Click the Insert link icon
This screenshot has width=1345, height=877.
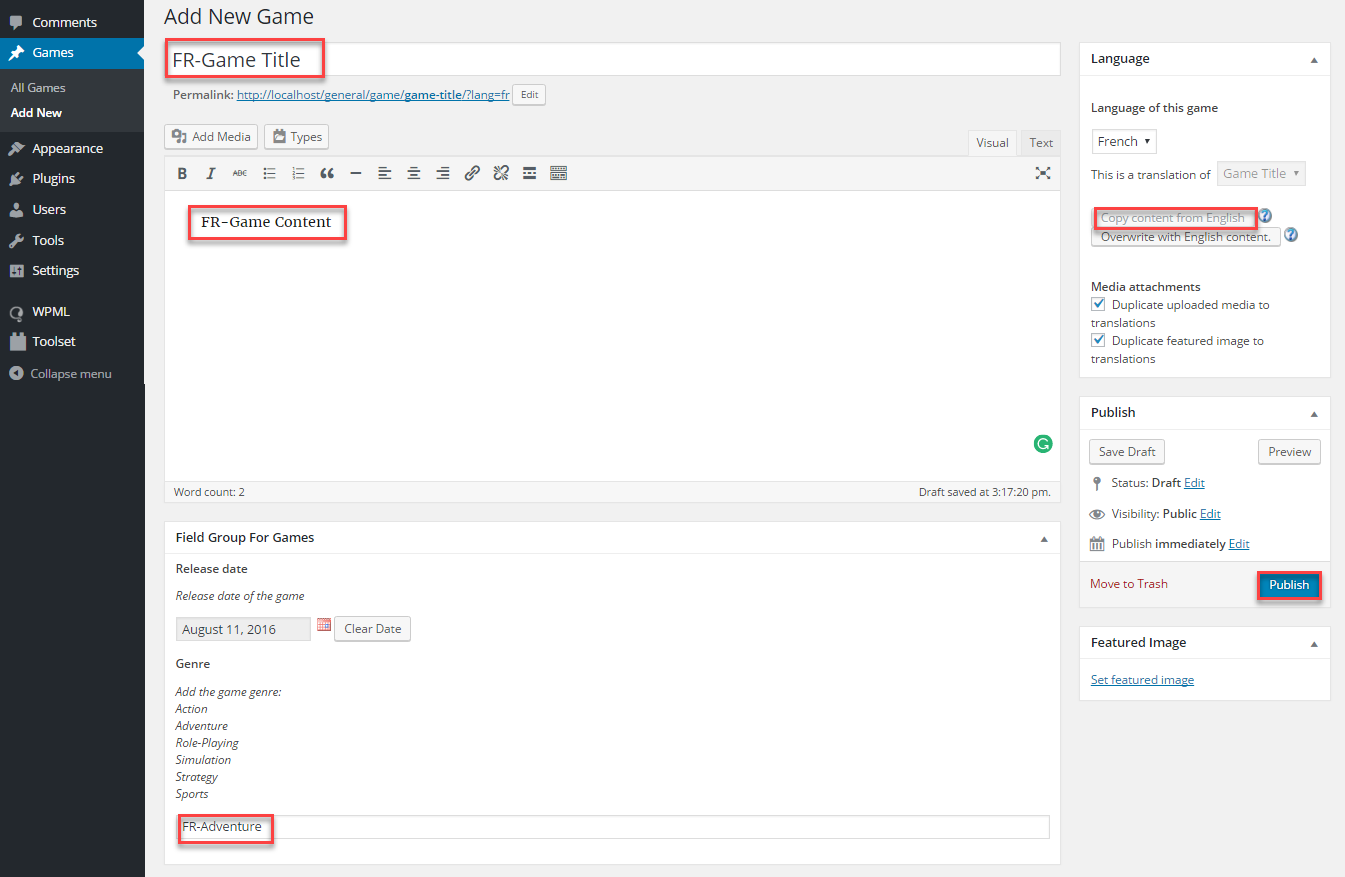click(x=472, y=173)
